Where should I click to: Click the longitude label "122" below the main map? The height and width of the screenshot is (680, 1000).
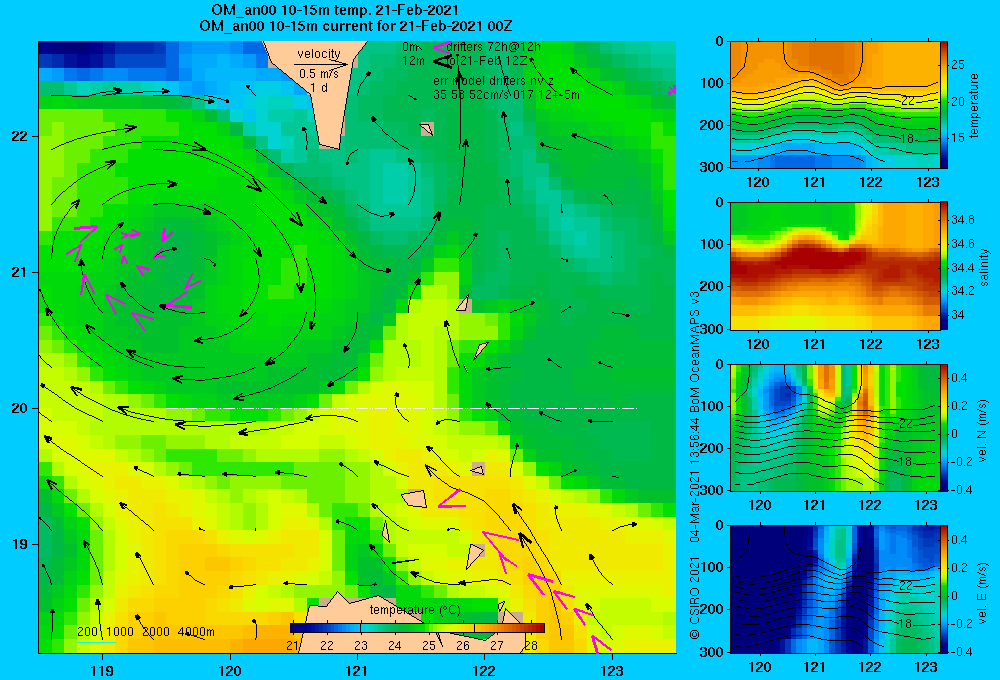pos(484,670)
